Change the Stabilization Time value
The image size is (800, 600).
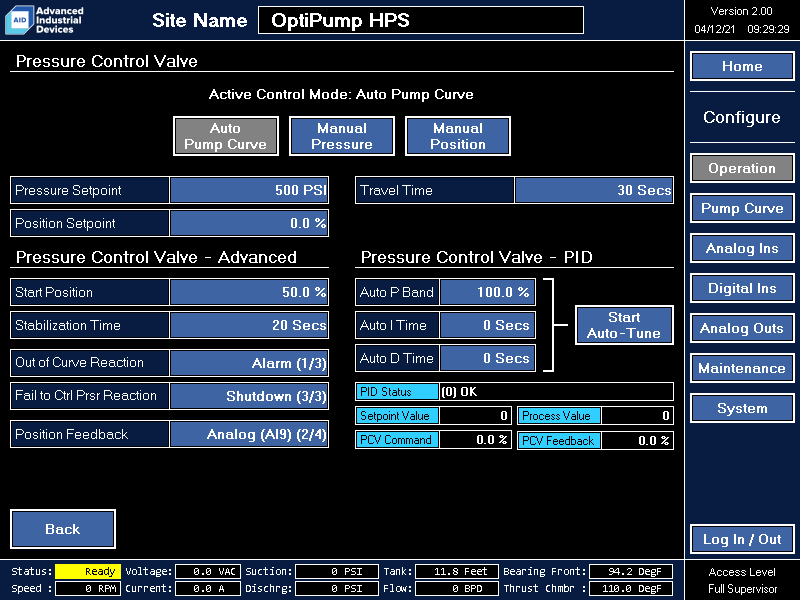(x=249, y=325)
